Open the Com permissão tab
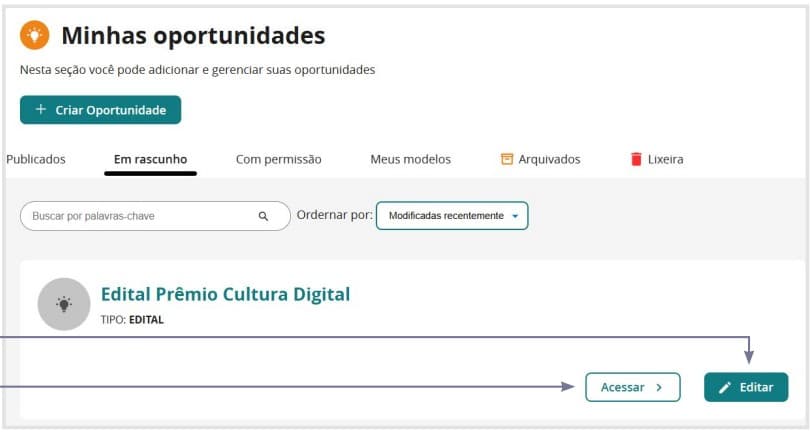This screenshot has height=433, width=811. (x=278, y=159)
